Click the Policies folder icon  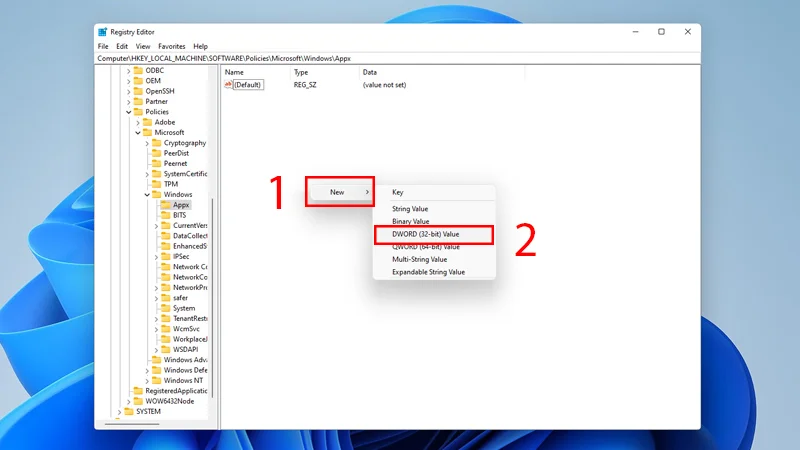click(x=138, y=112)
